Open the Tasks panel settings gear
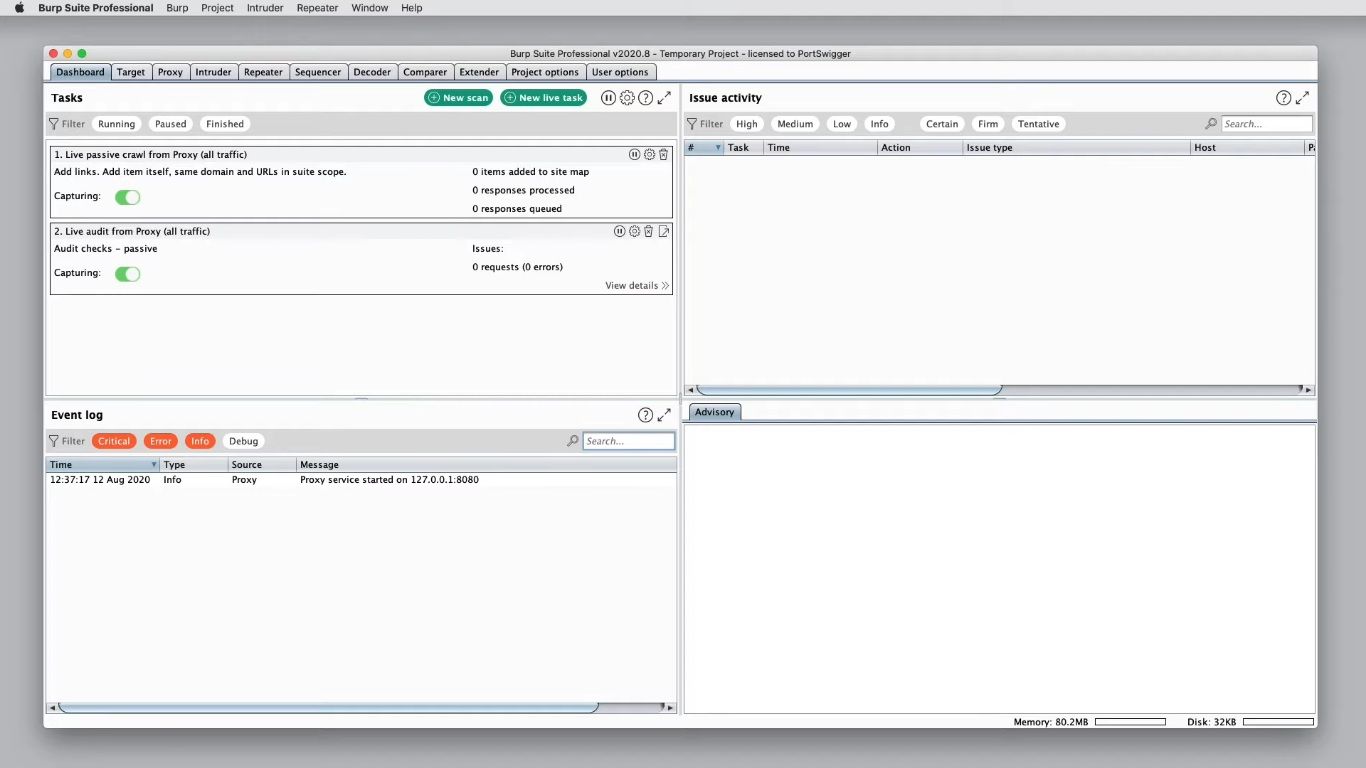This screenshot has height=768, width=1366. click(627, 97)
